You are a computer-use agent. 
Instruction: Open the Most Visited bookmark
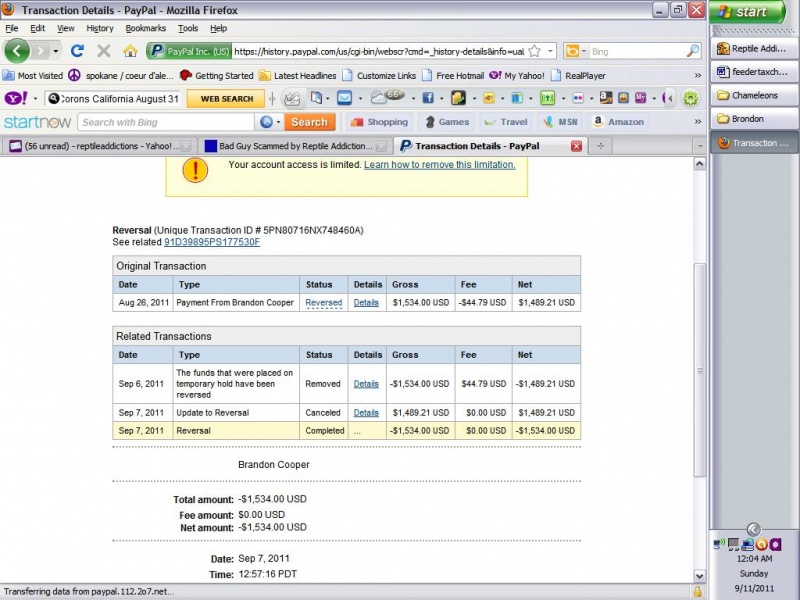(x=33, y=76)
